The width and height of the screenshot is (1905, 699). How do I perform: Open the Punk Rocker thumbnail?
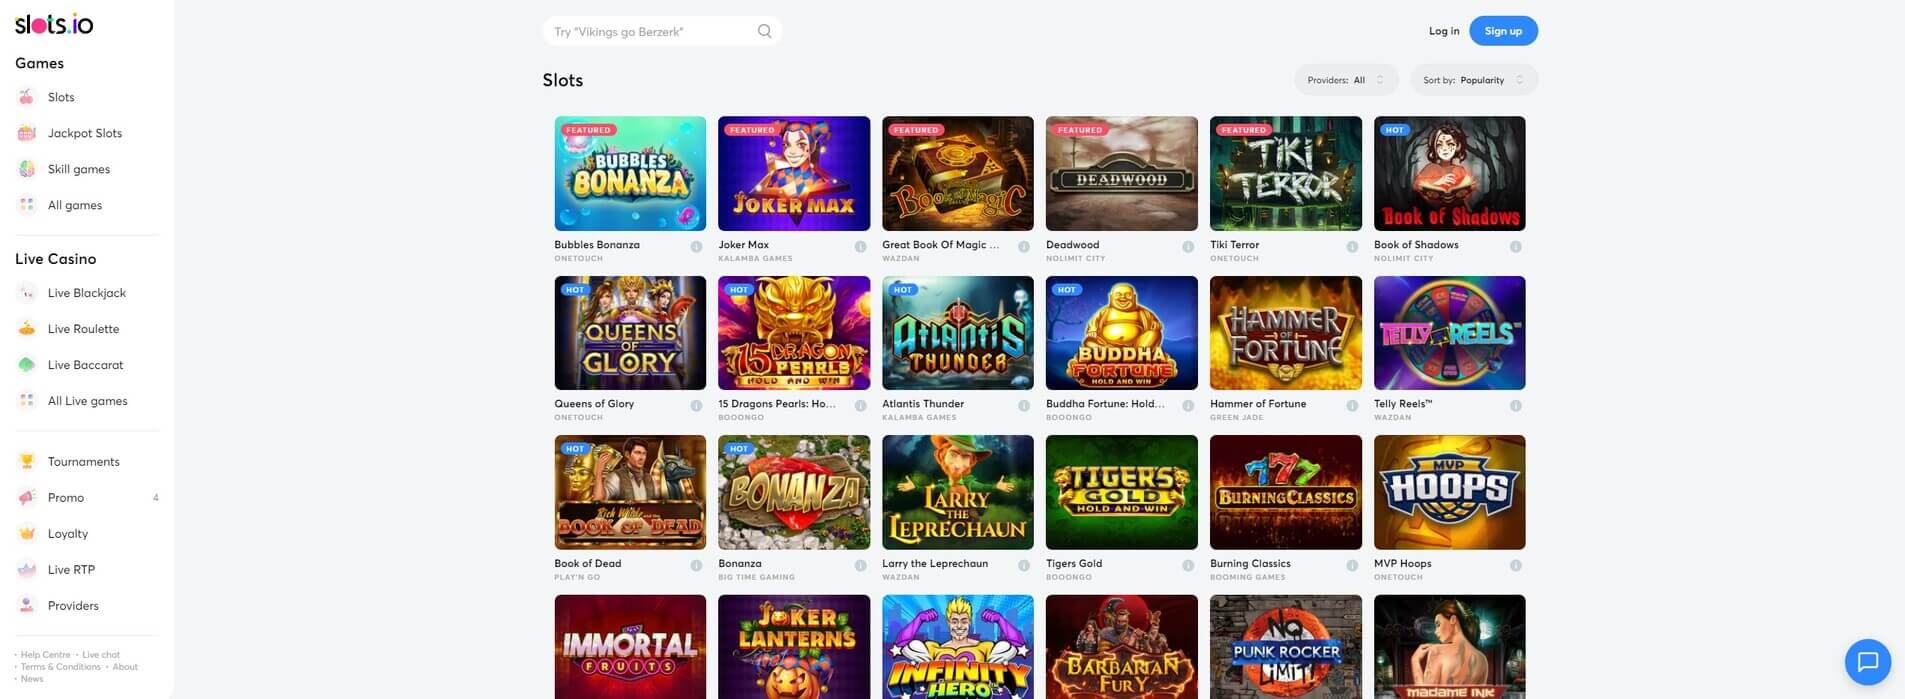tap(1286, 647)
